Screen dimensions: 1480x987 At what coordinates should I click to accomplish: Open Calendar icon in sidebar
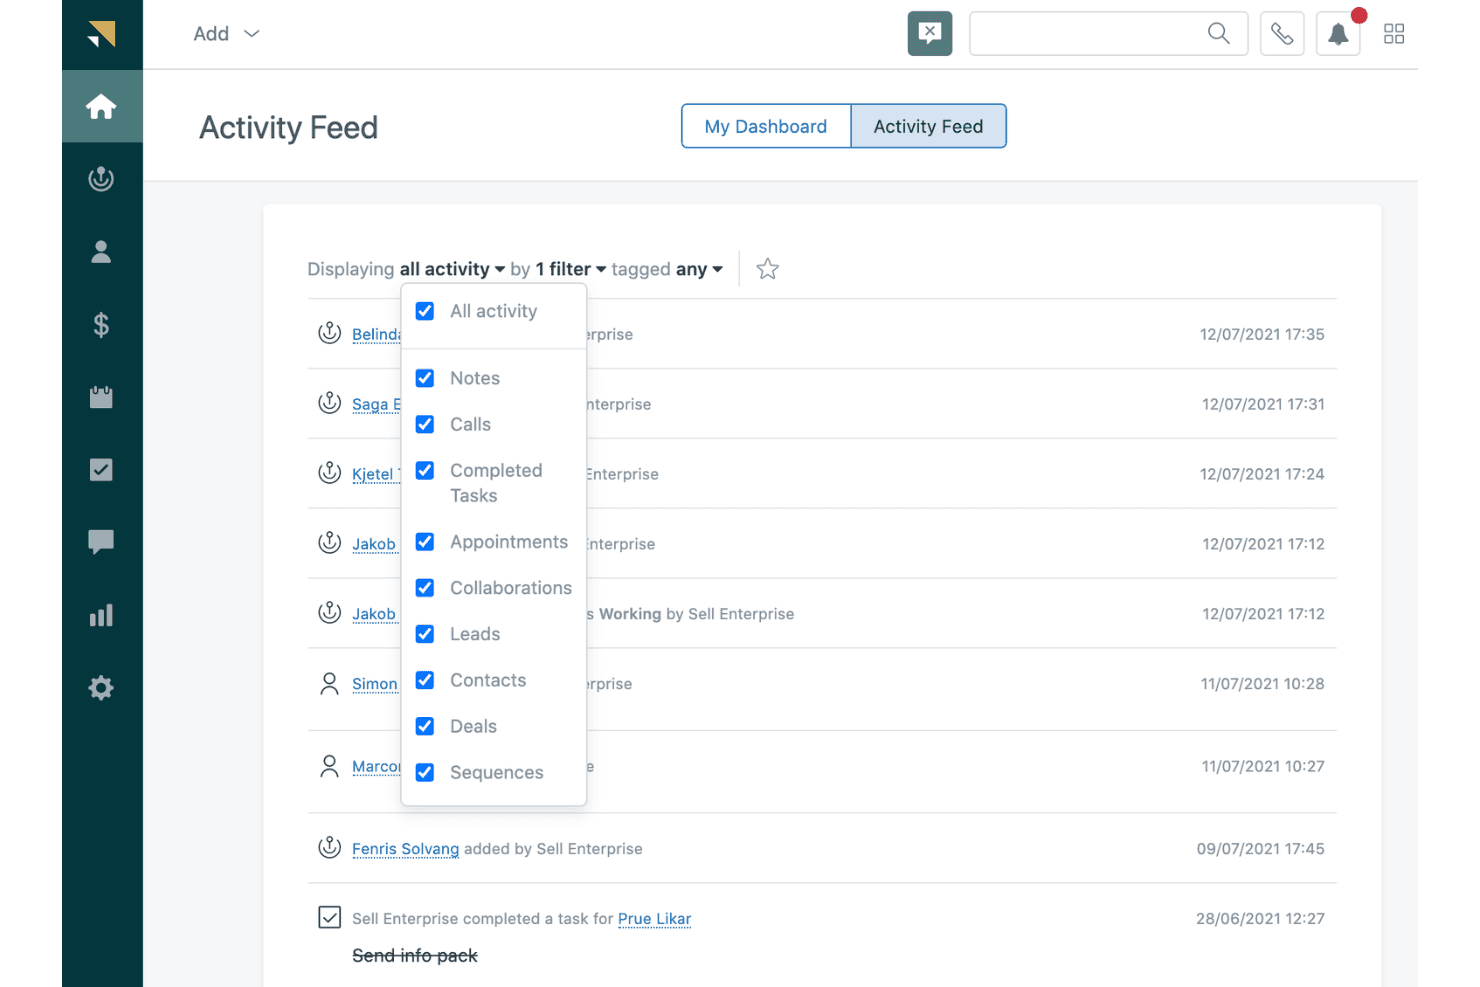[101, 397]
